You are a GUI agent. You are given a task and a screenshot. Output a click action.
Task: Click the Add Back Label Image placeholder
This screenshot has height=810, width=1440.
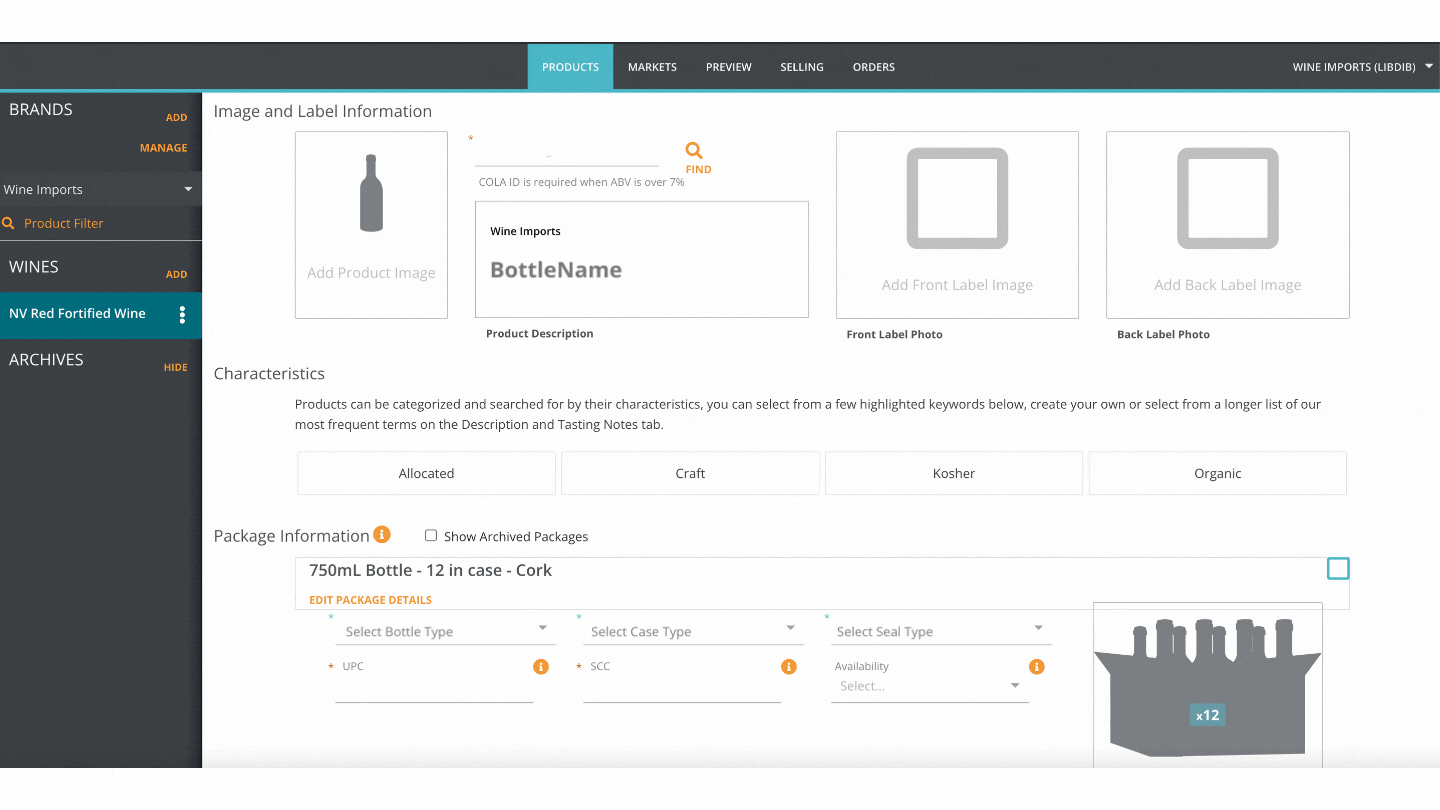pyautogui.click(x=1227, y=224)
